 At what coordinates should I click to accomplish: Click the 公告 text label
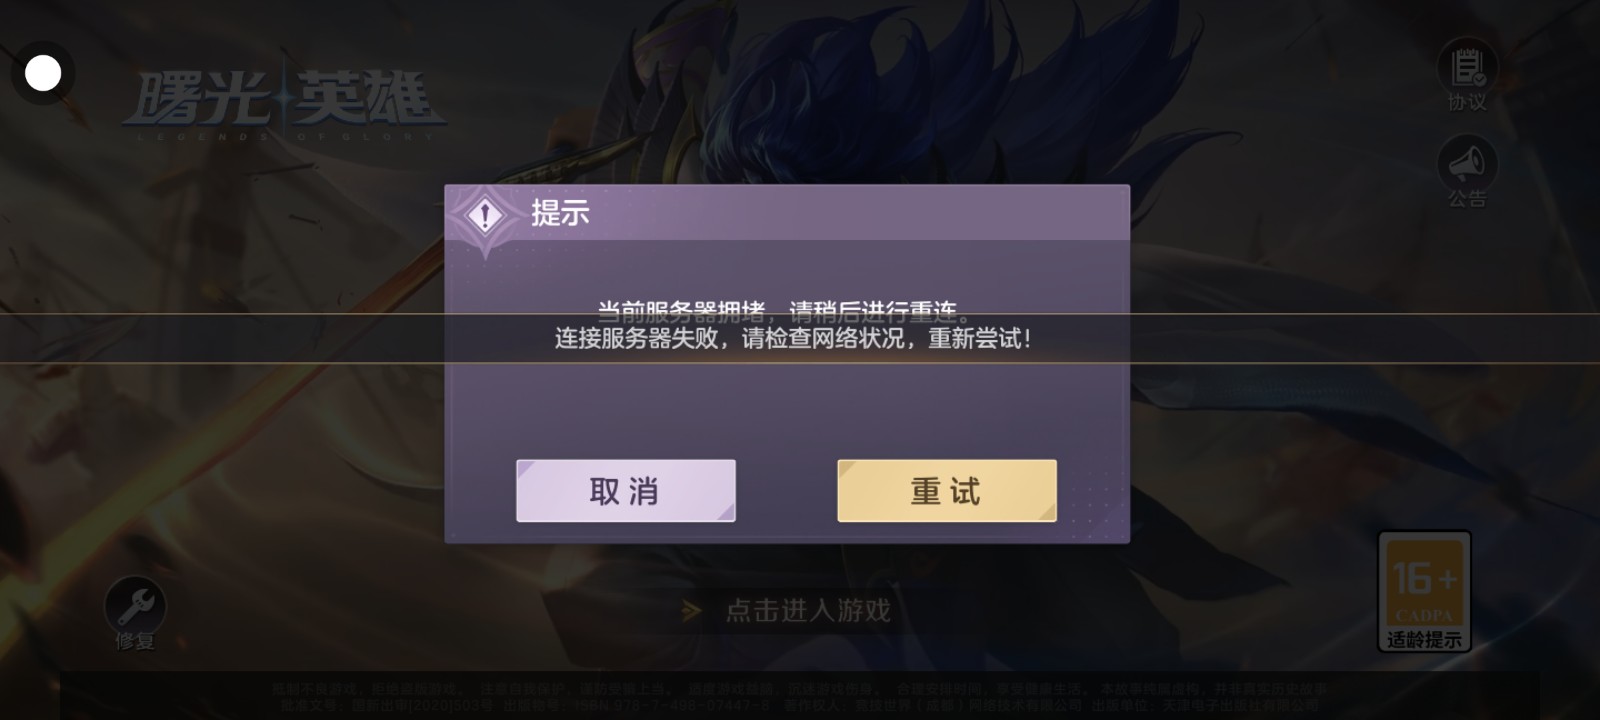(x=1467, y=199)
